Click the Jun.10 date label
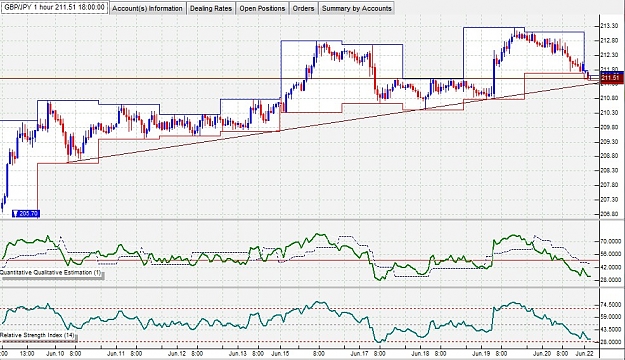The height and width of the screenshot is (360, 625). tap(55, 354)
